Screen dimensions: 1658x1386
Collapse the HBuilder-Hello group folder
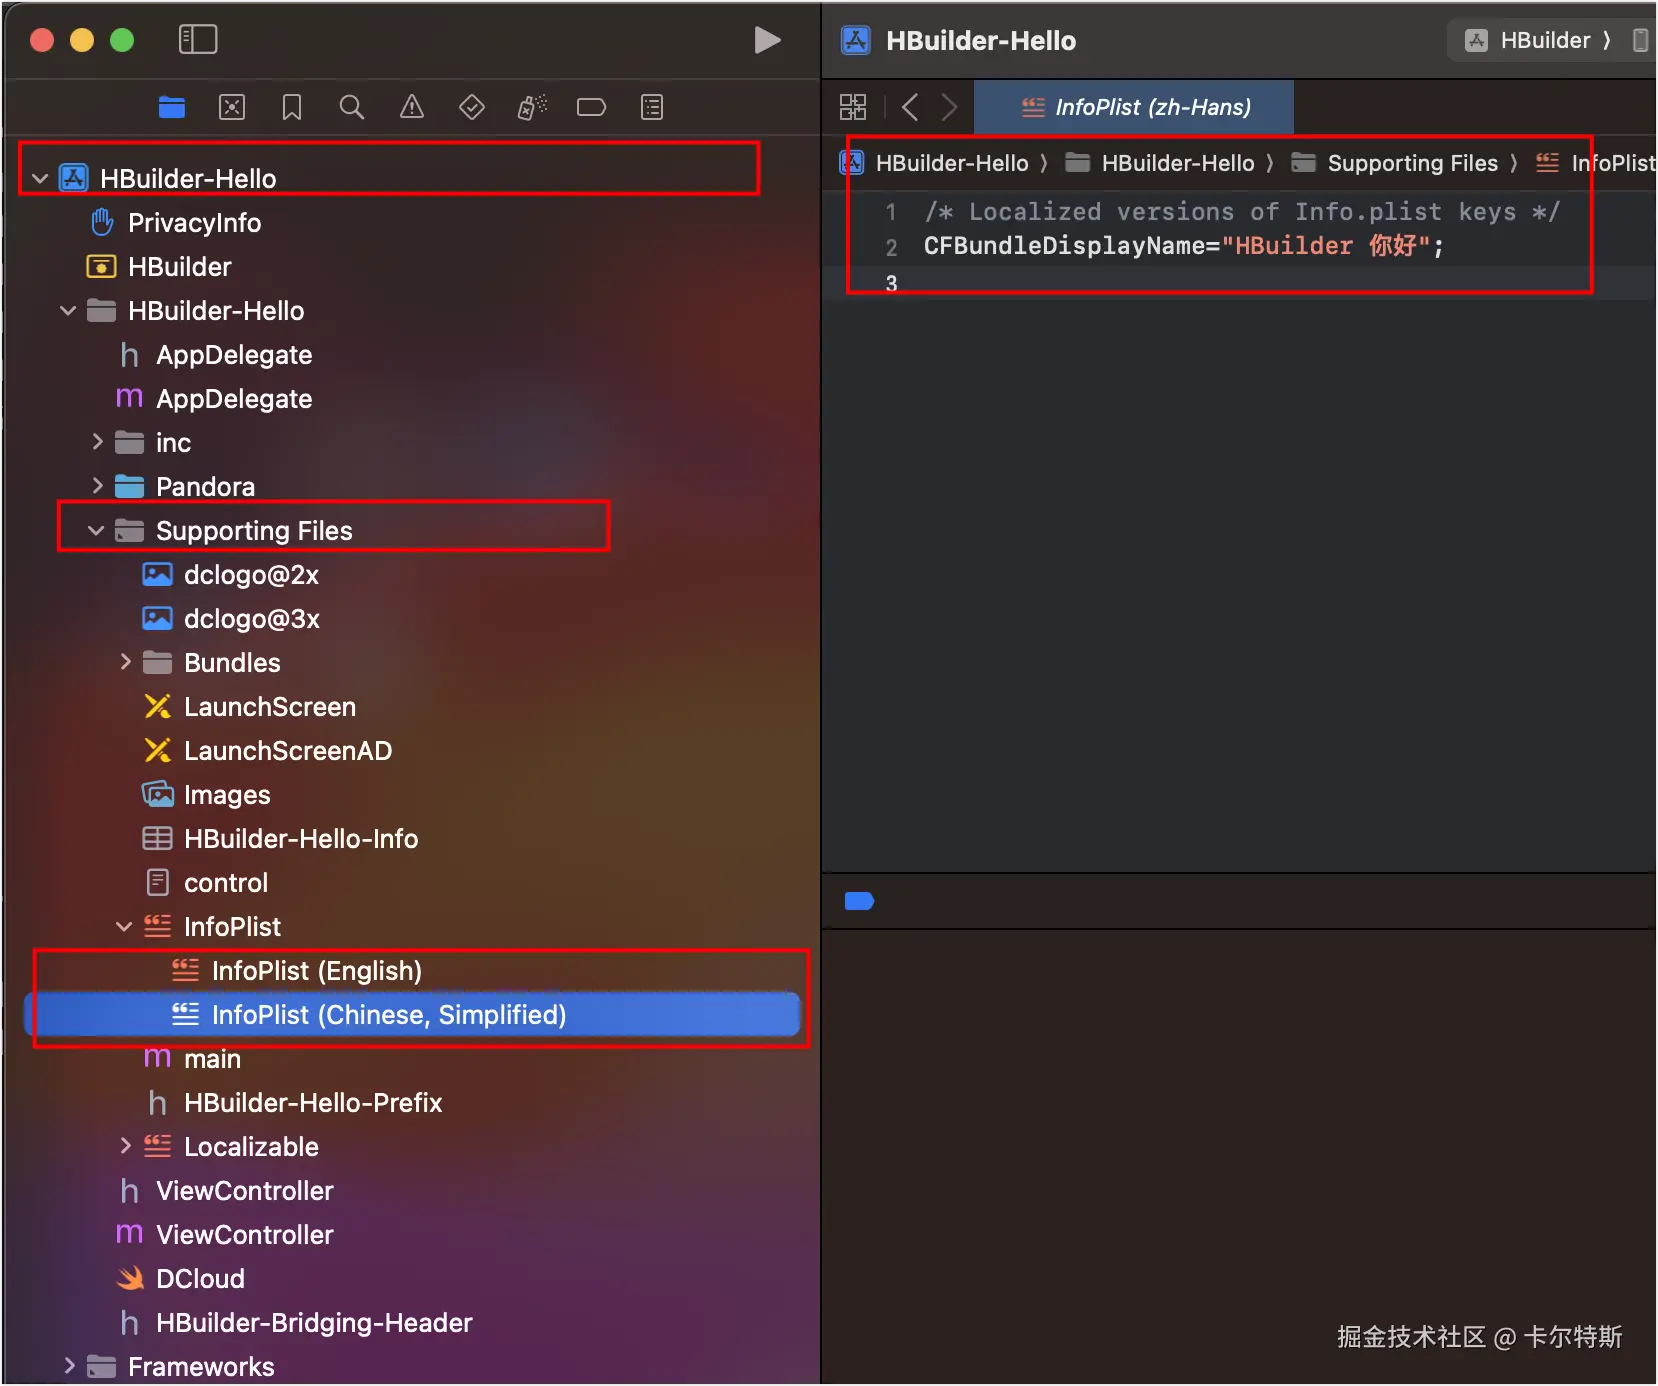(68, 311)
